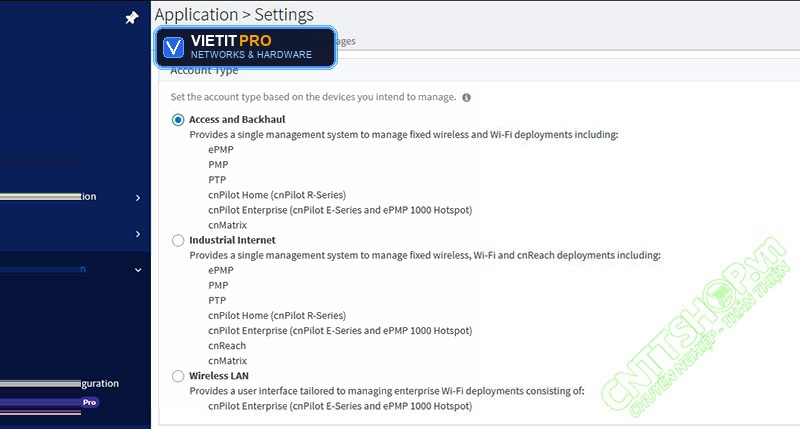Switch to the tab ending in "ages"
This screenshot has height=429, width=800.
tap(346, 41)
